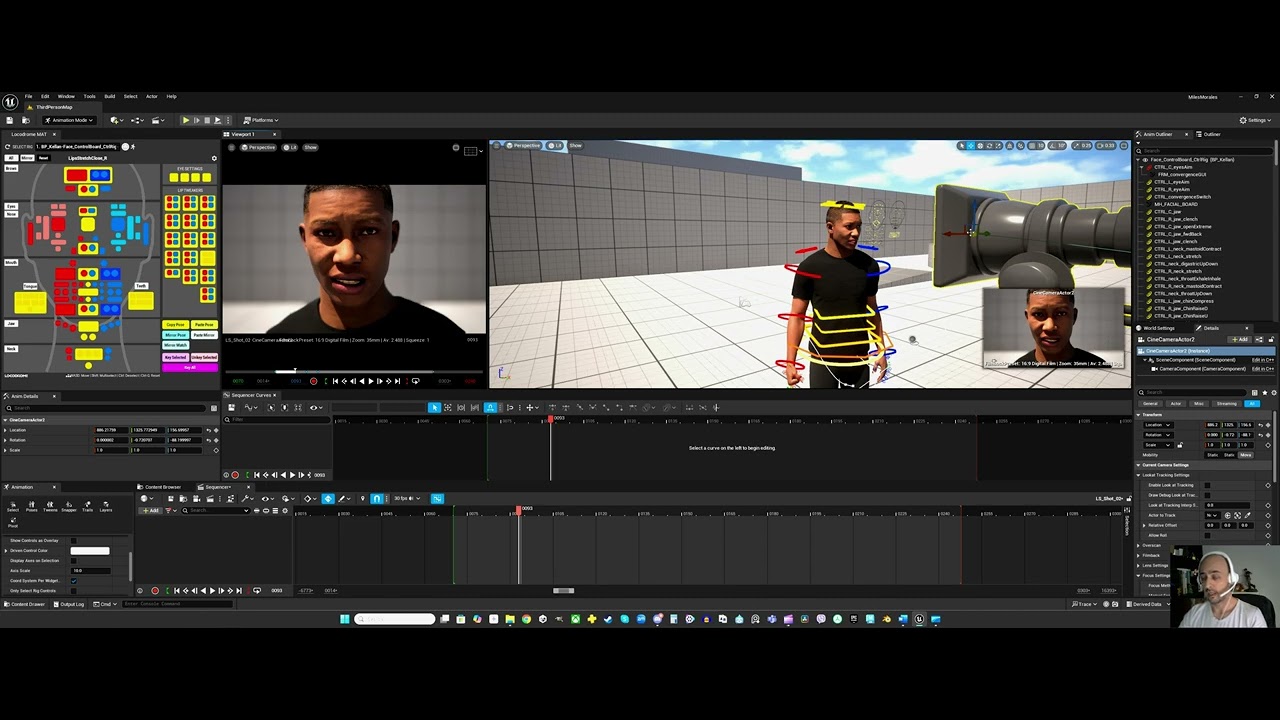Click Copy Pose button

pyautogui.click(x=176, y=325)
